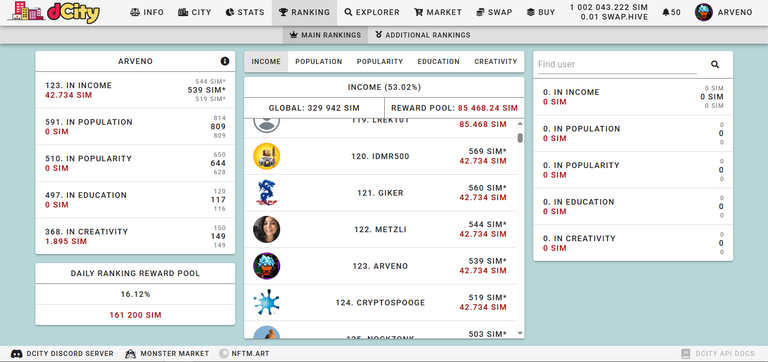Click the NFTM.ART icon in footer
Image resolution: width=768 pixels, height=362 pixels.
223,354
